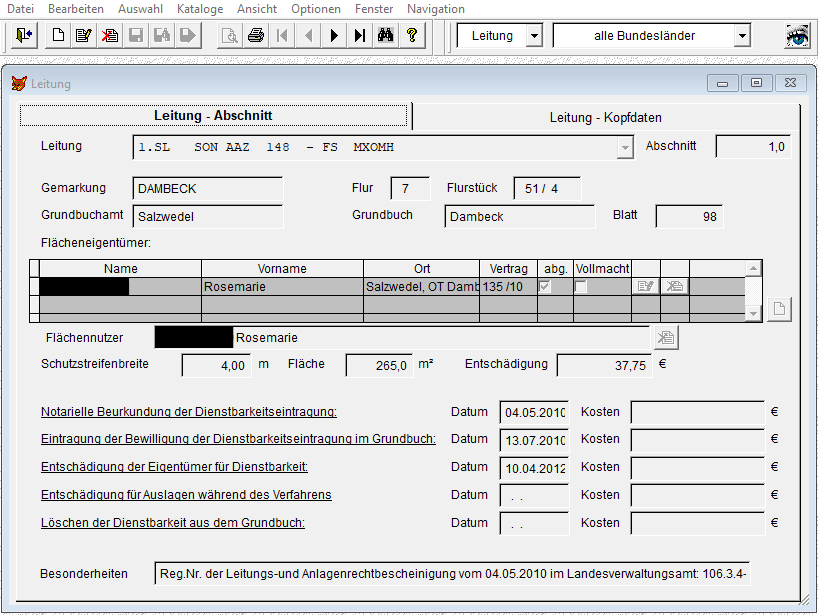818x615 pixels.
Task: Click the greyed-out right arrow toolbar icon
Action: click(188, 35)
